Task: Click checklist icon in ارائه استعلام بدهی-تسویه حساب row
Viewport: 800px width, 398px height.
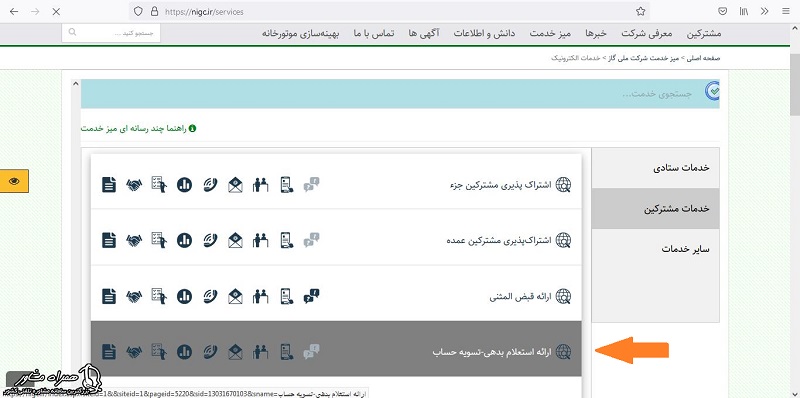Action: point(159,352)
